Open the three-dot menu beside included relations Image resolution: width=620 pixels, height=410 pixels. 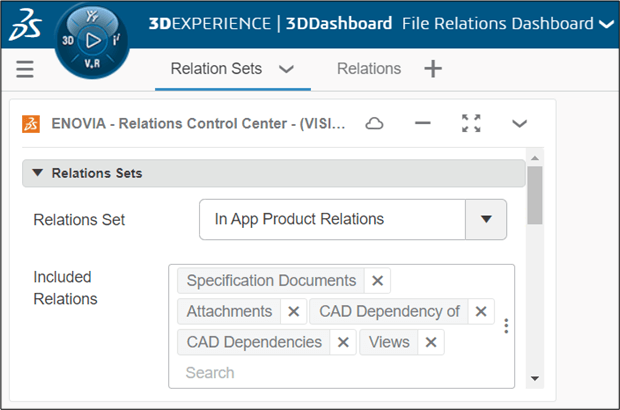click(506, 326)
